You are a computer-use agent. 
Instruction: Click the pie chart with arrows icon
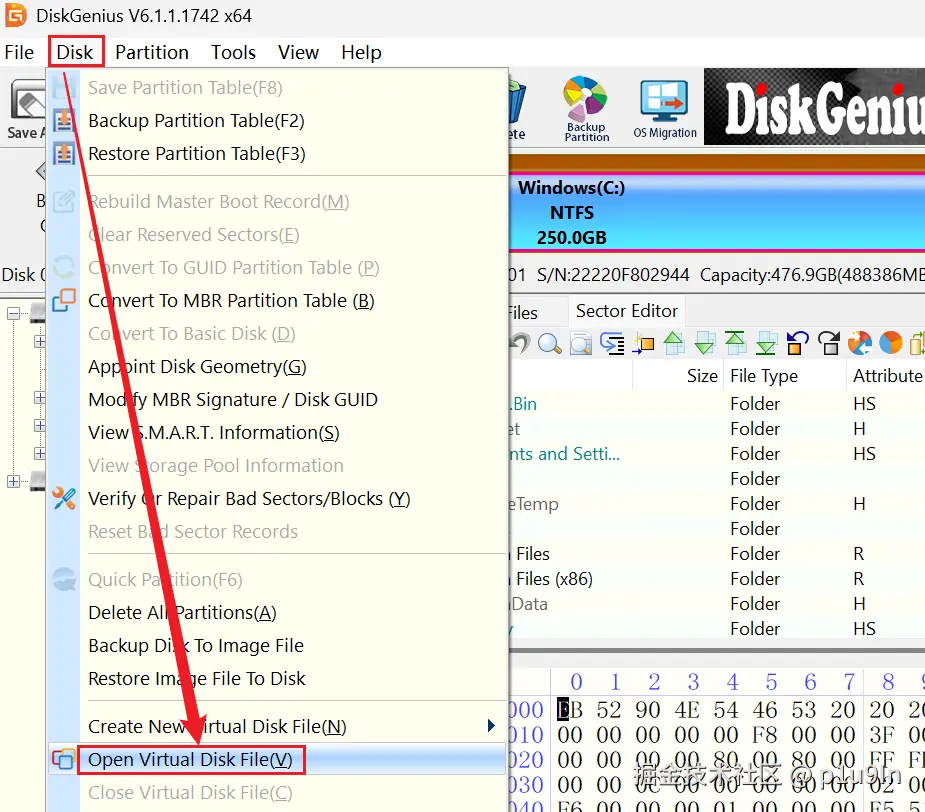tap(860, 343)
